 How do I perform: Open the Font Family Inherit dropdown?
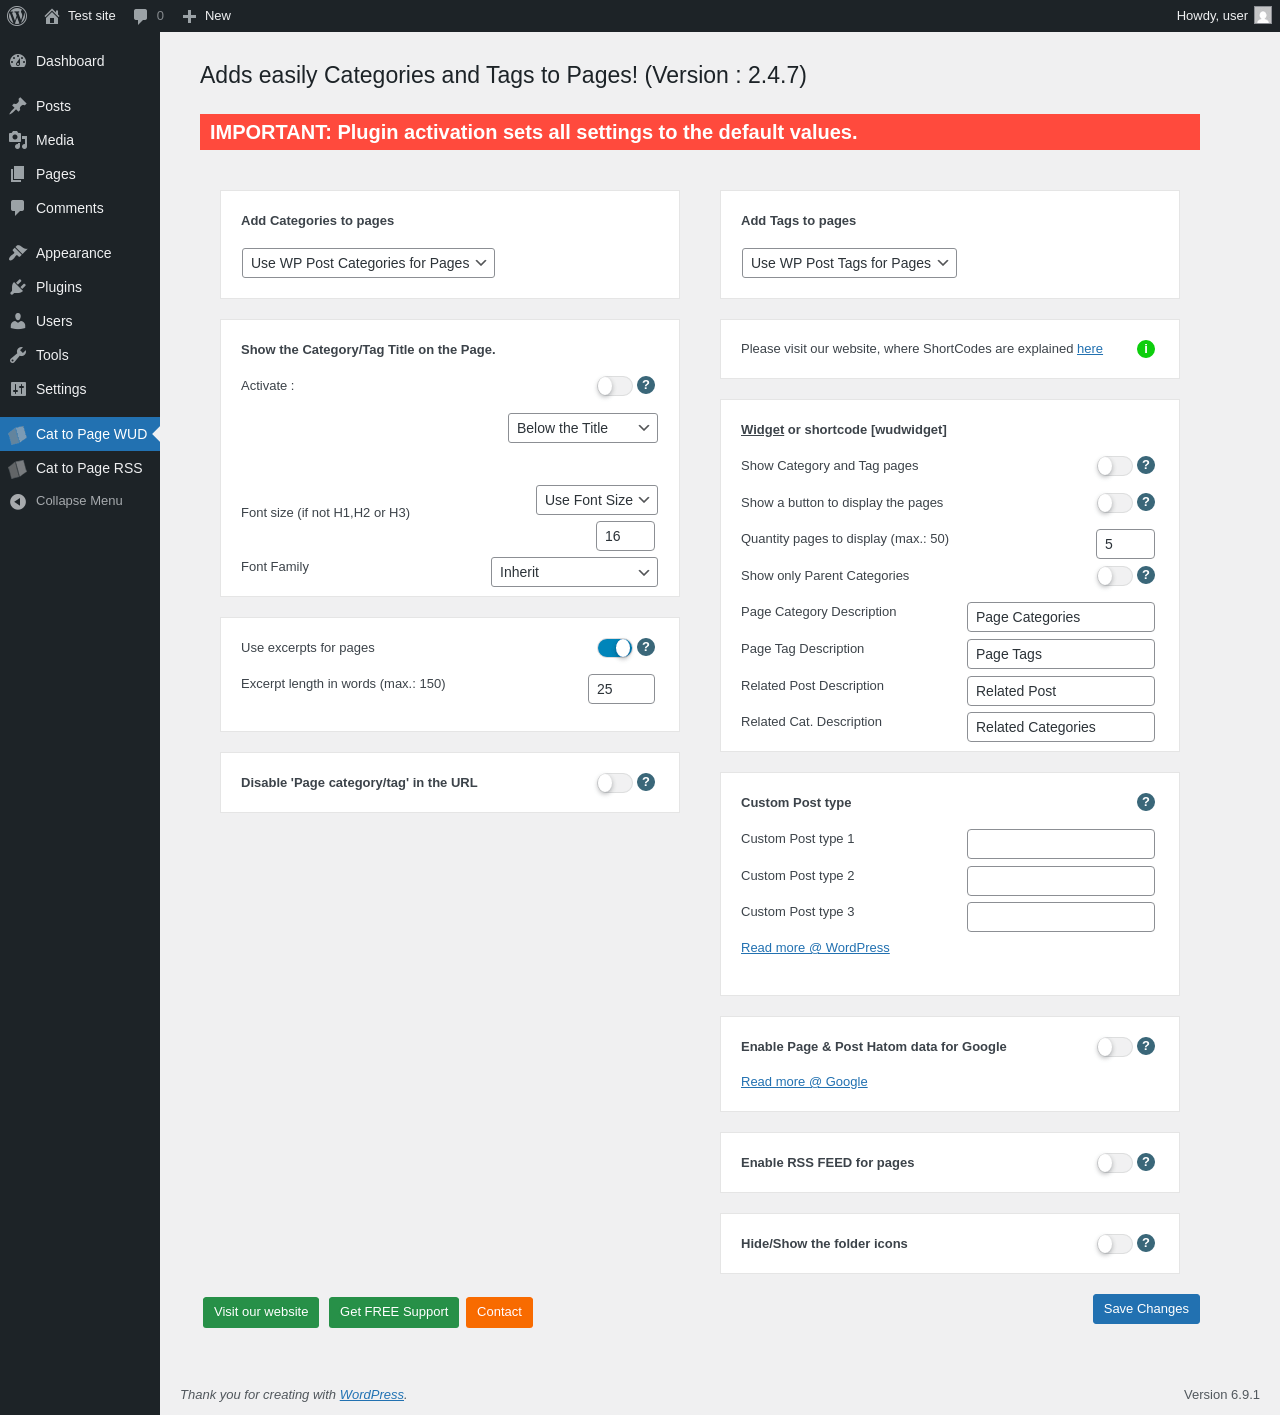574,572
